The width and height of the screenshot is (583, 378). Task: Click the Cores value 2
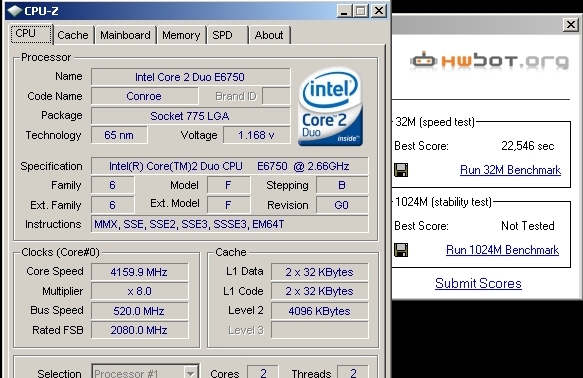click(263, 372)
